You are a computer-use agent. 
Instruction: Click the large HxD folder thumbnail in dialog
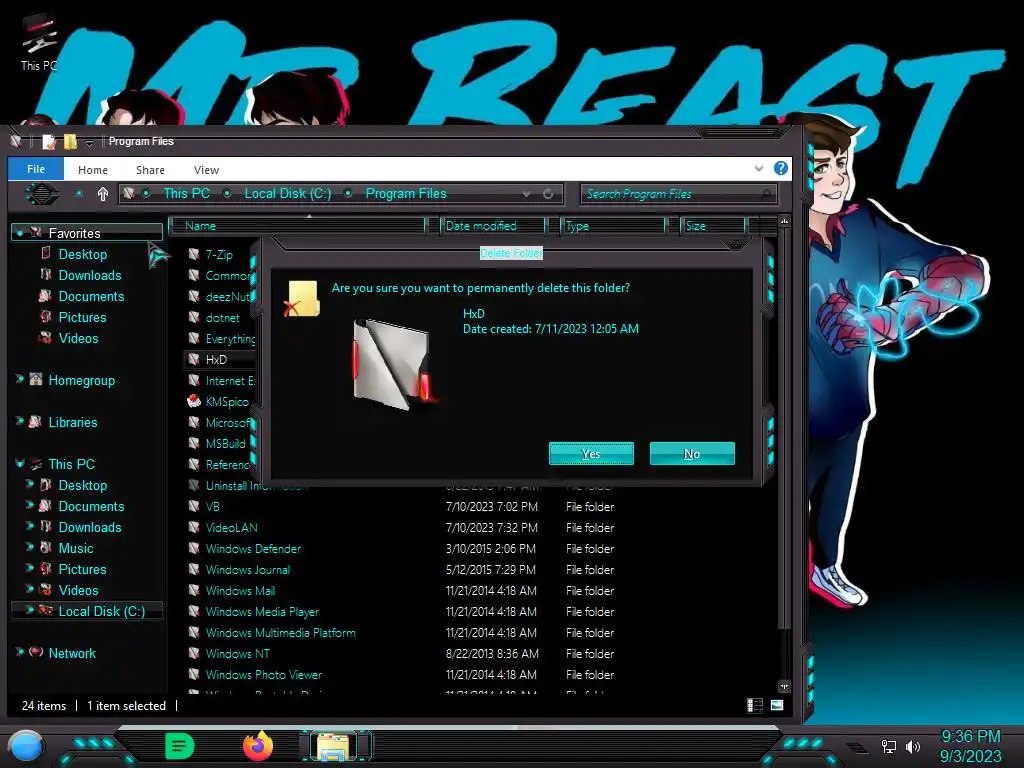(x=394, y=363)
